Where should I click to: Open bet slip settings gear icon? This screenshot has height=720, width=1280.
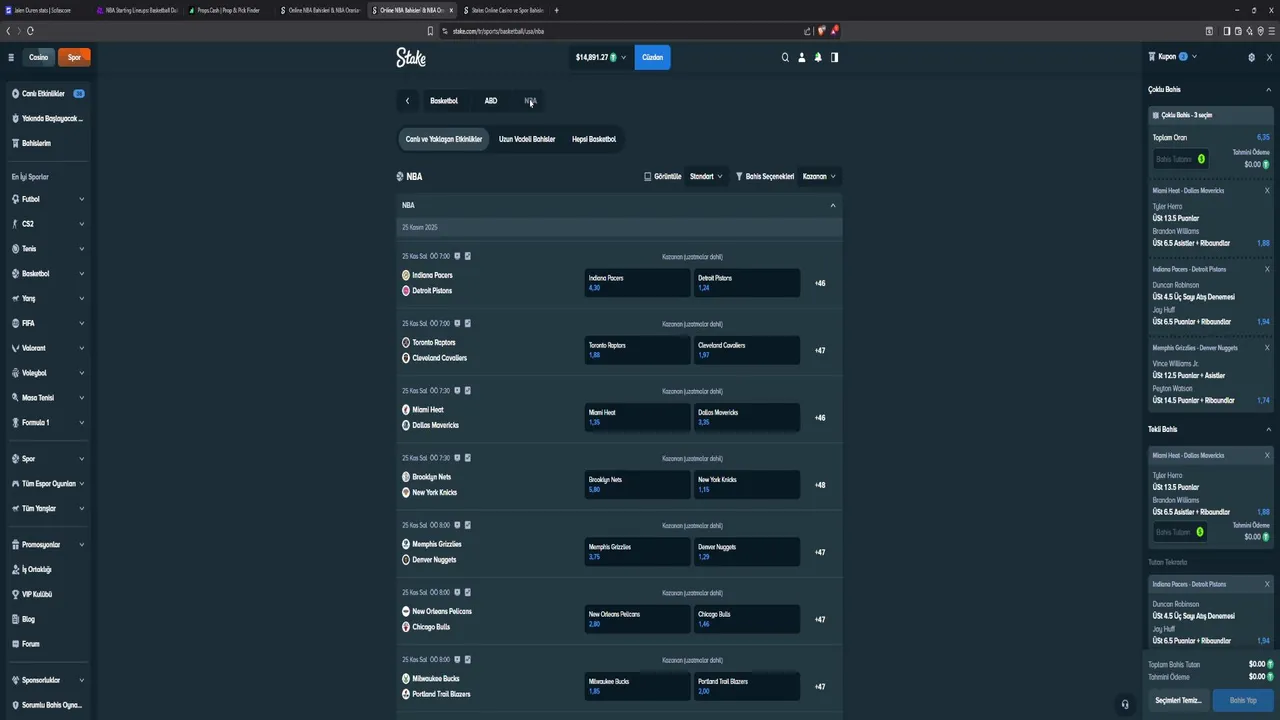click(1251, 57)
